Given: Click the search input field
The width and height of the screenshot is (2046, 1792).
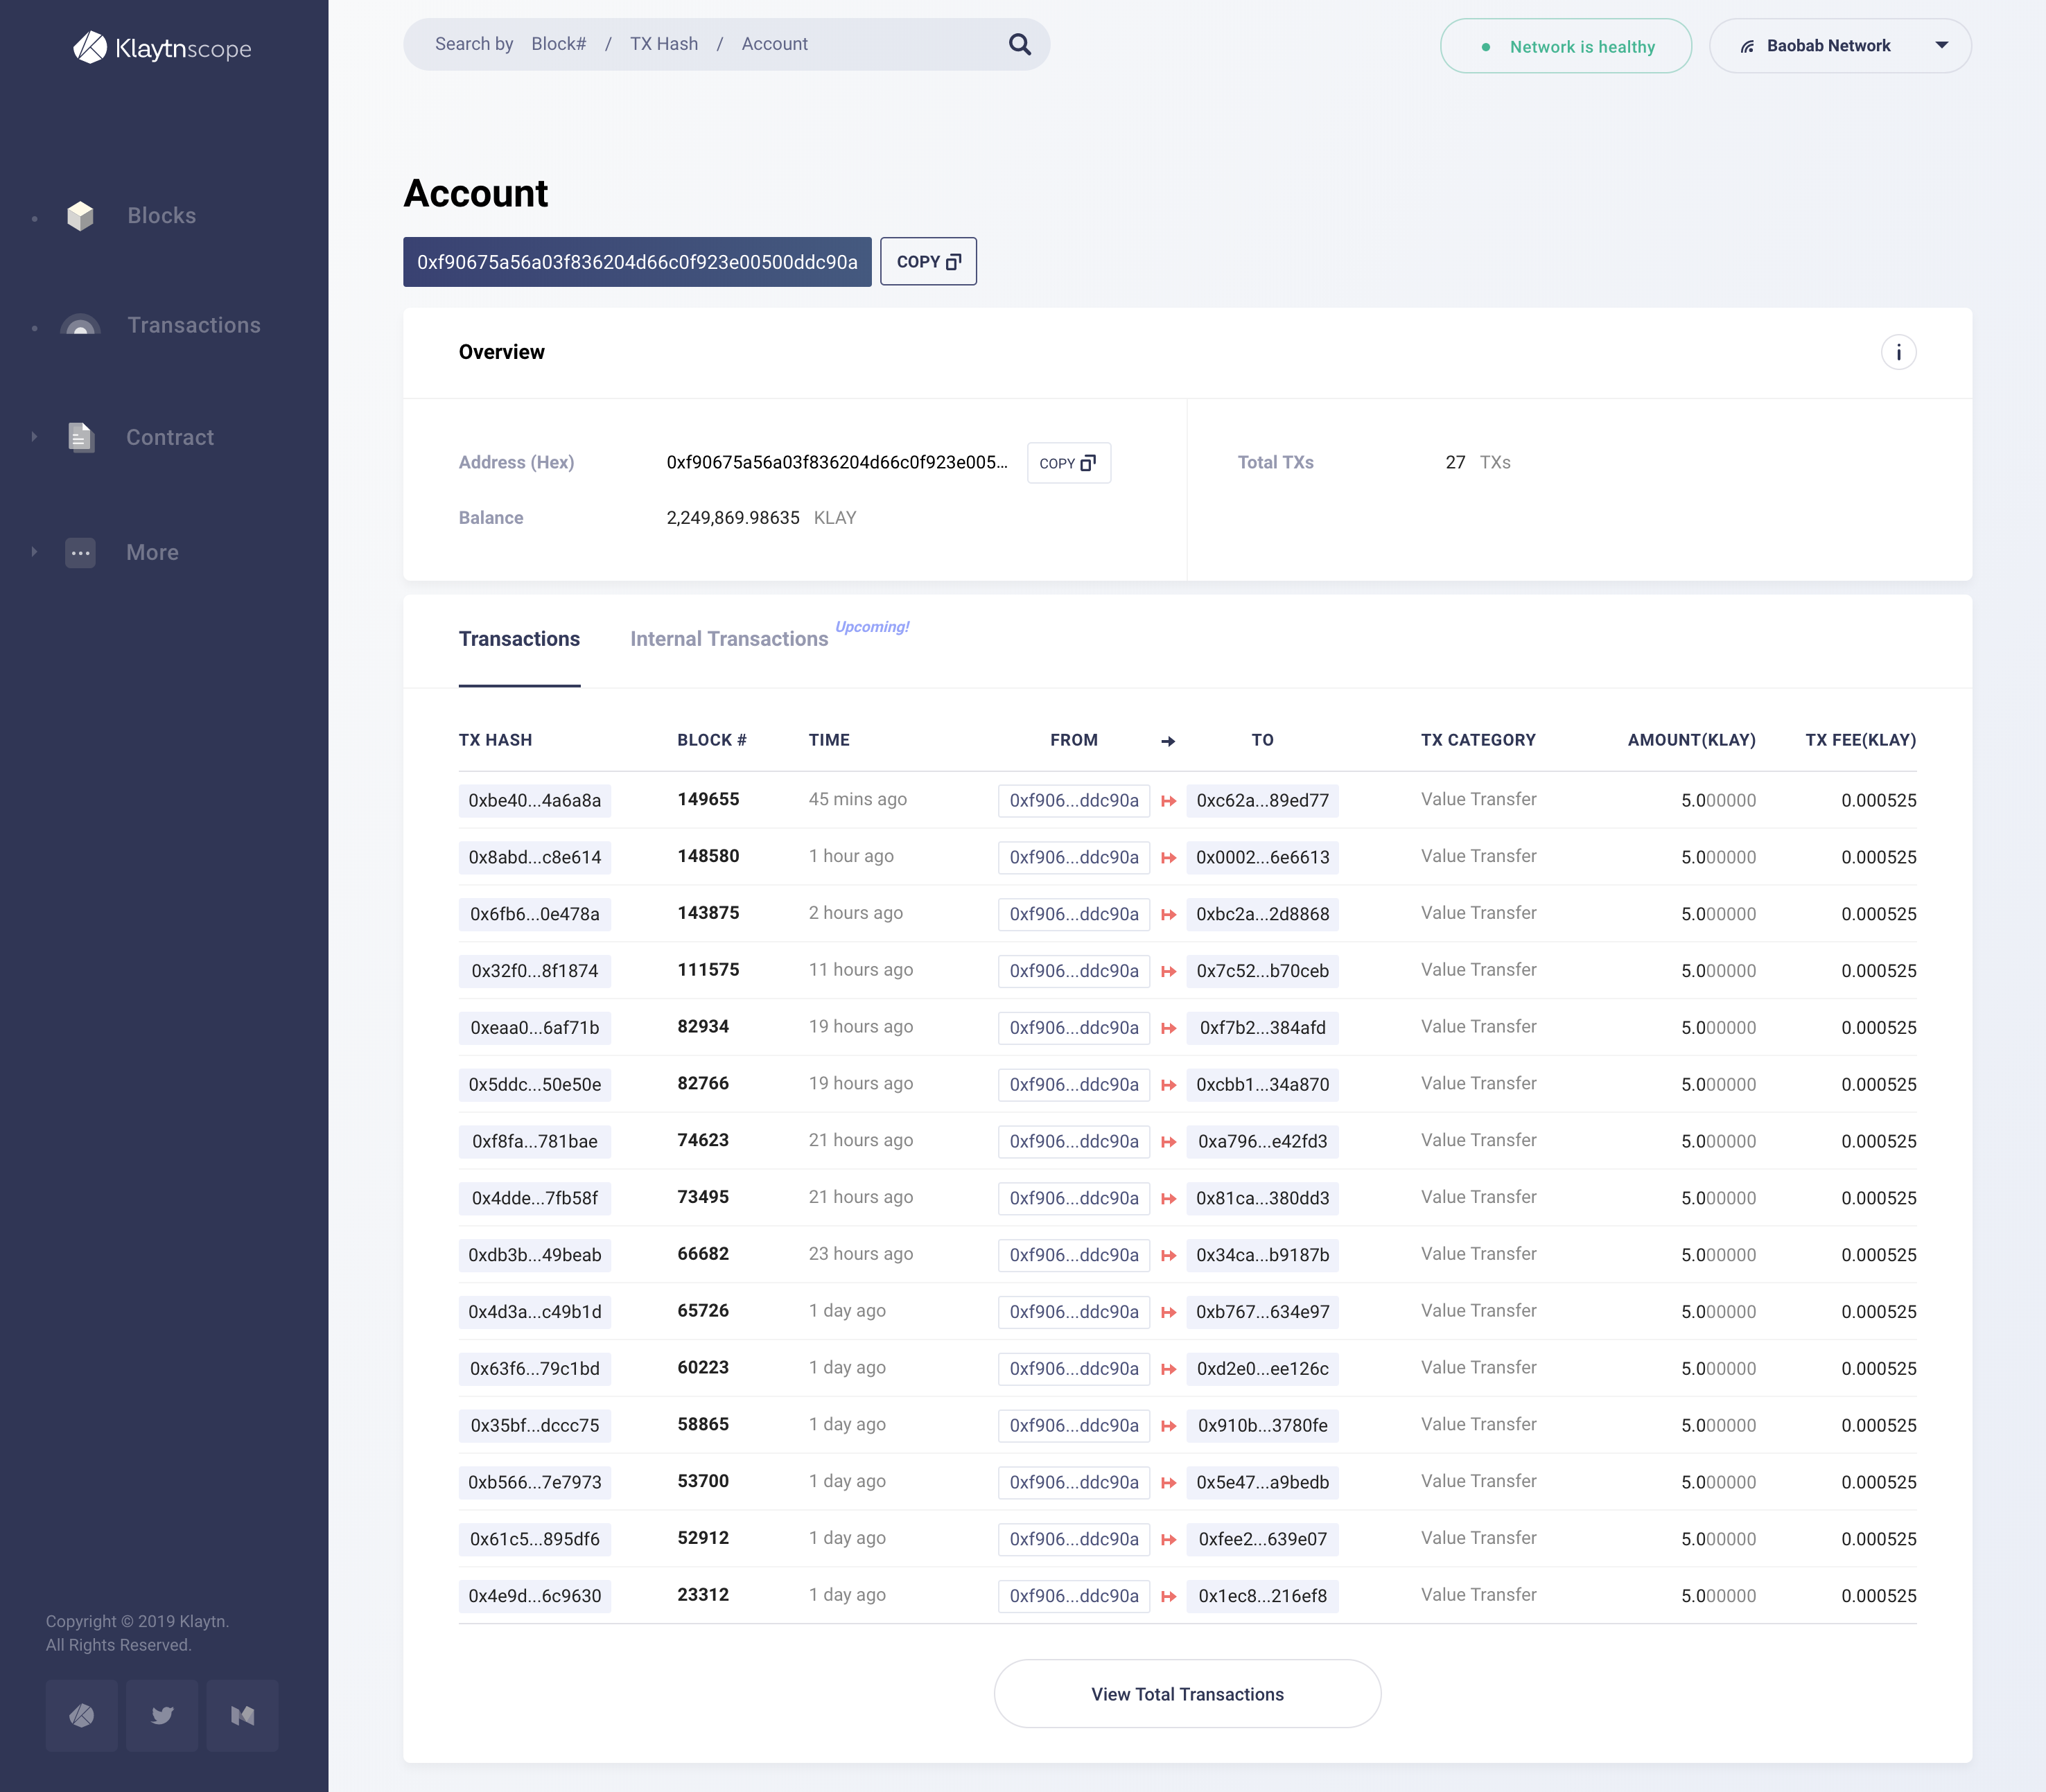Looking at the screenshot, I should coord(700,44).
